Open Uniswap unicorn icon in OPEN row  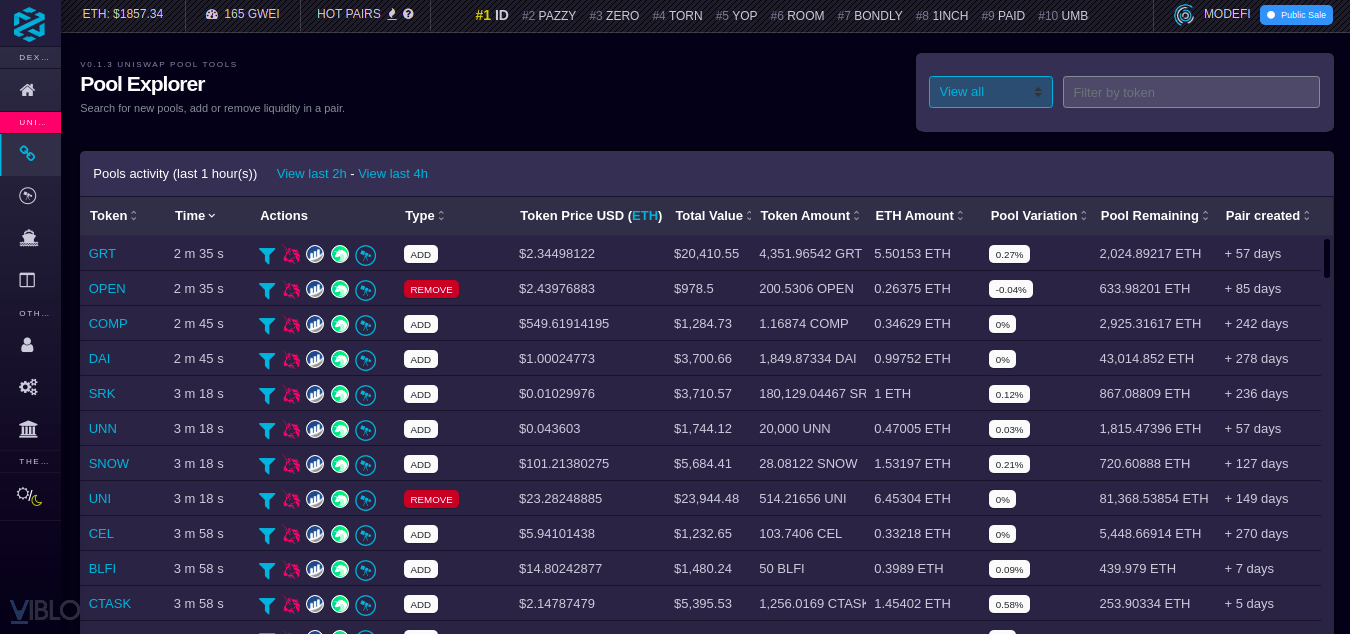[x=291, y=290]
